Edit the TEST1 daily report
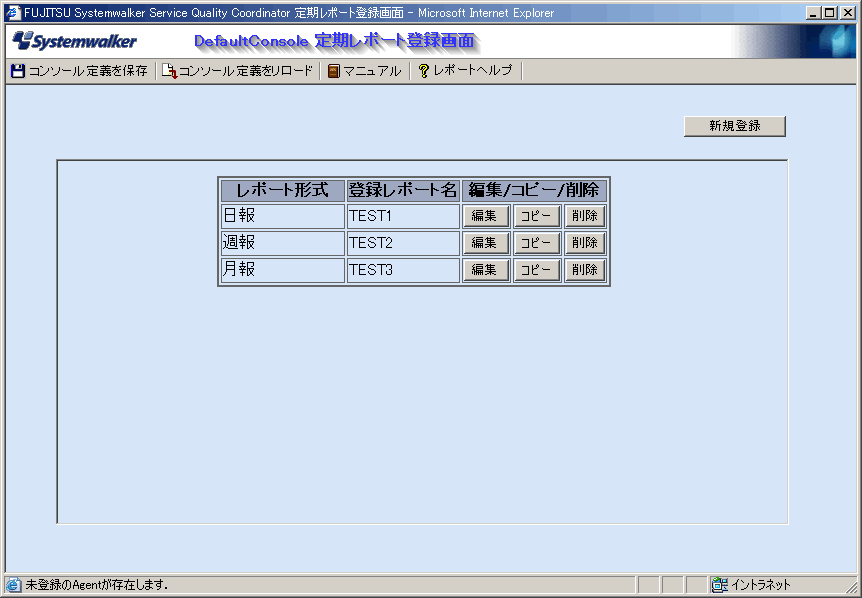Viewport: 862px width, 598px height. pyautogui.click(x=485, y=216)
